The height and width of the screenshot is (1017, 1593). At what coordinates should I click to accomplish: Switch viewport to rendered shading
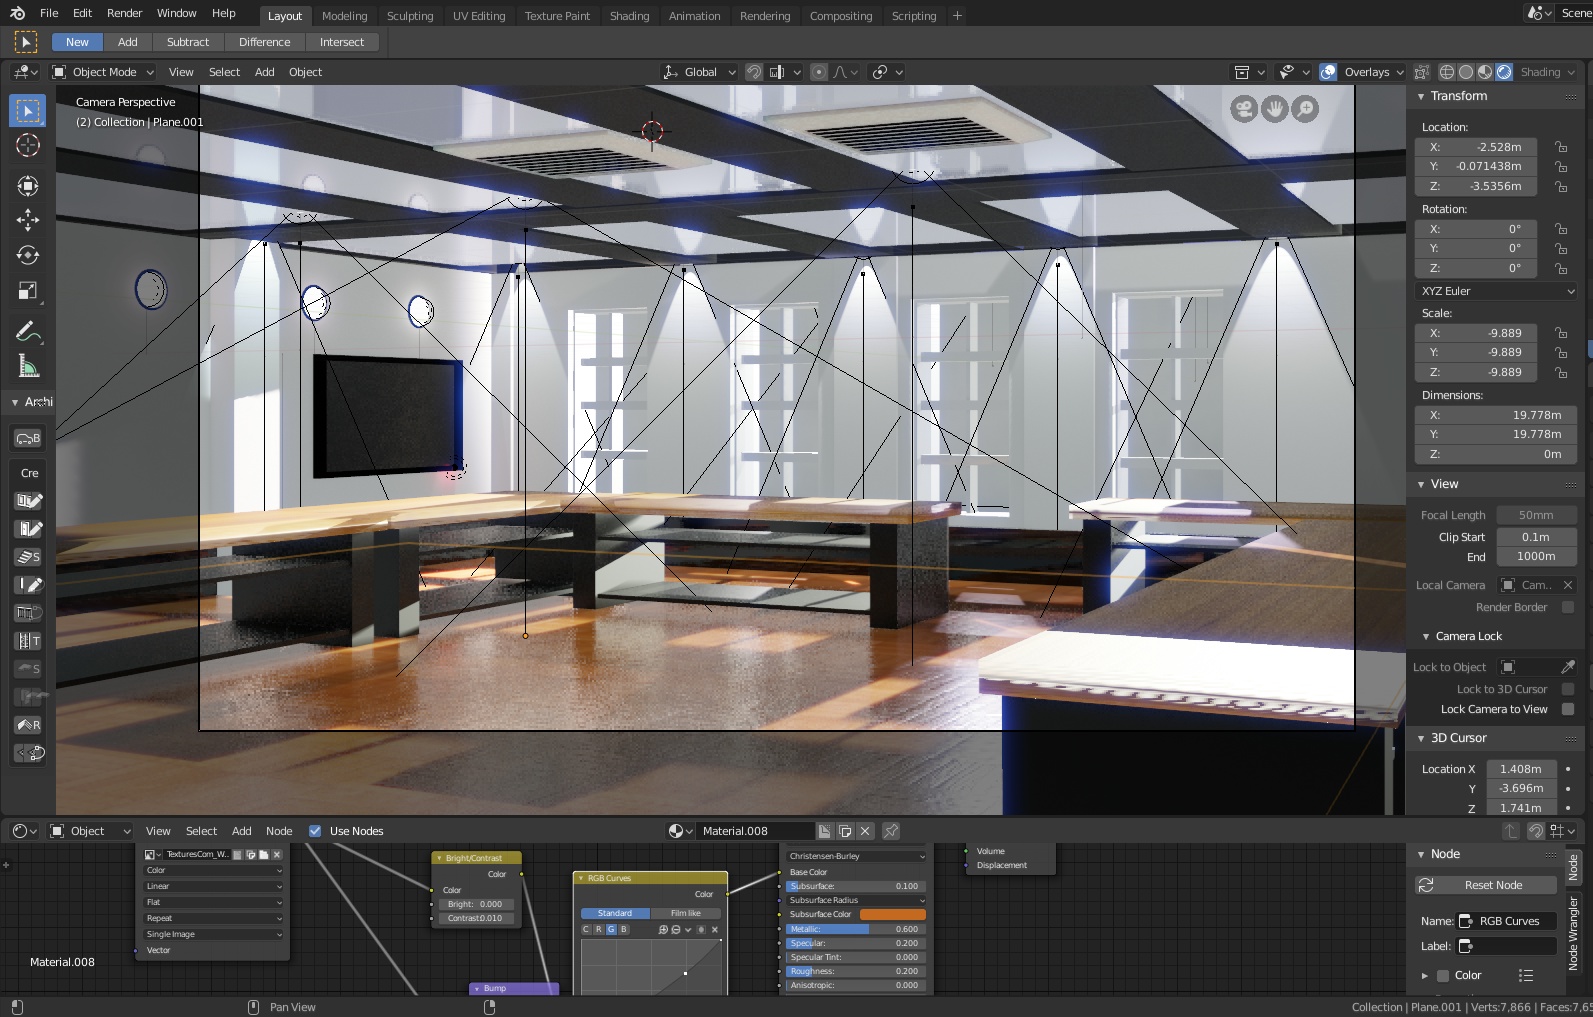tap(1504, 72)
